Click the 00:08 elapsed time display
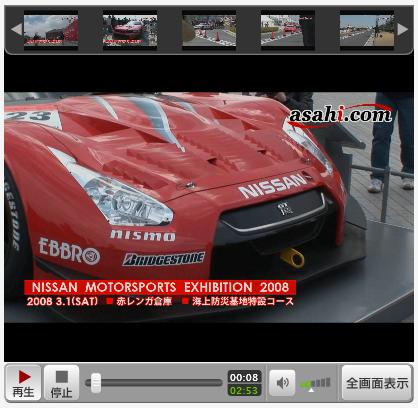The width and height of the screenshot is (418, 408). [244, 377]
